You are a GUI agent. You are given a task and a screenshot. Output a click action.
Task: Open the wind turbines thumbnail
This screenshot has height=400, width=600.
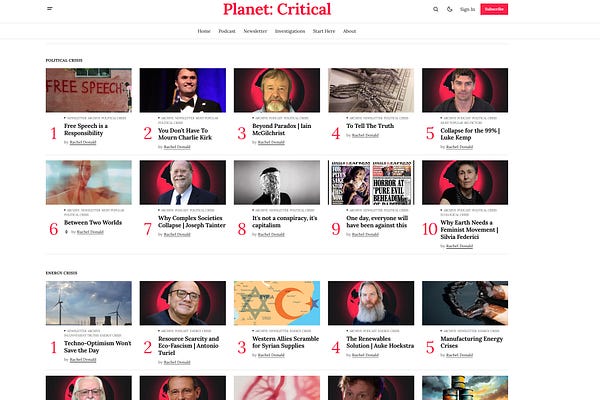coord(89,303)
